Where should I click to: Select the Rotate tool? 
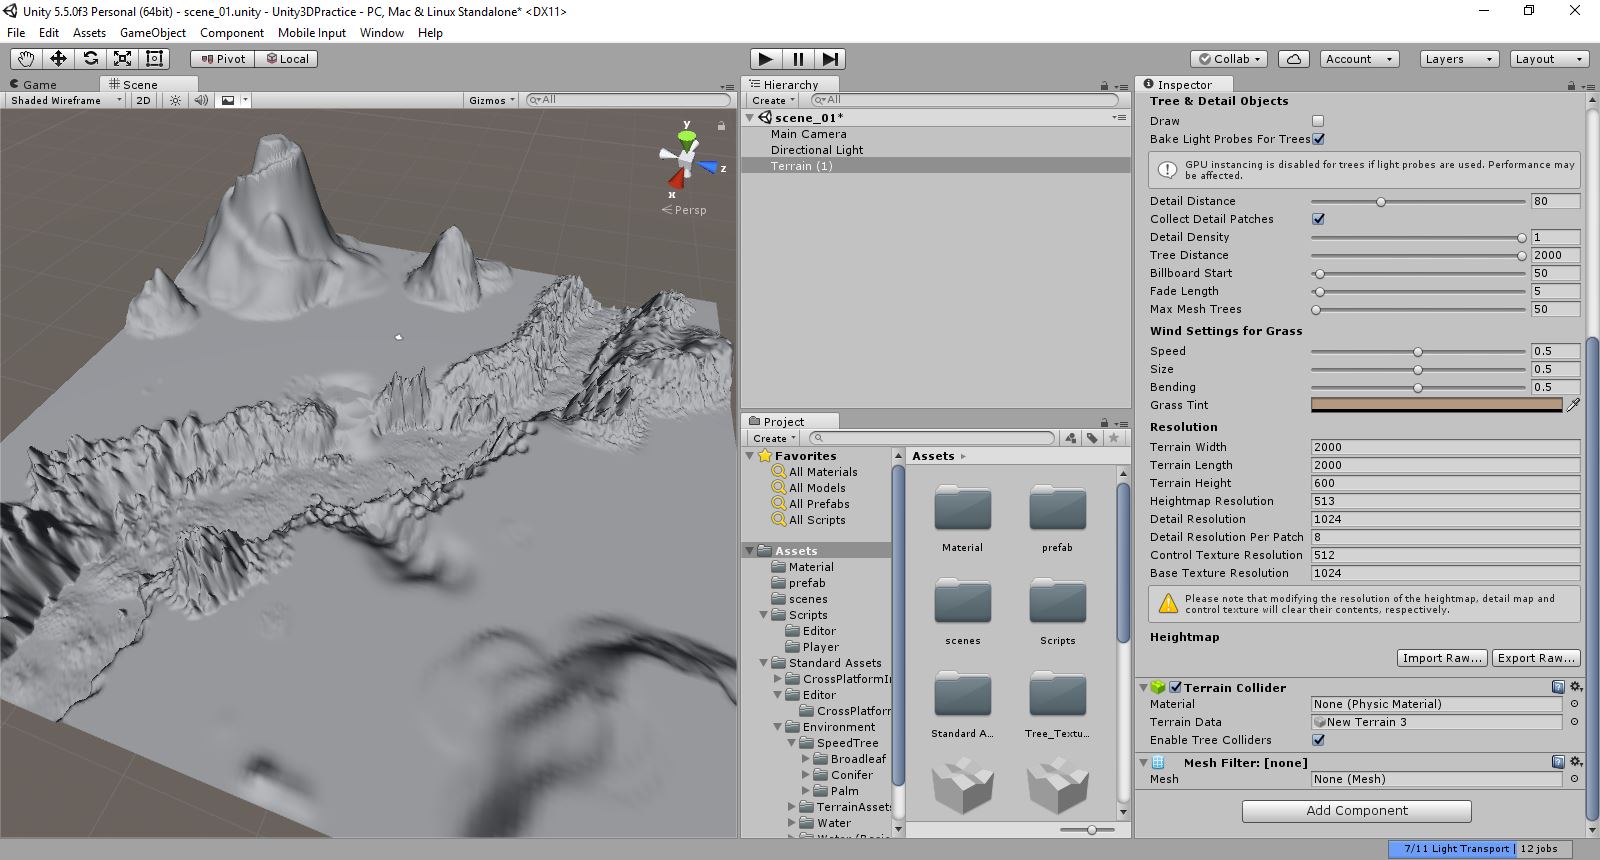(x=90, y=59)
